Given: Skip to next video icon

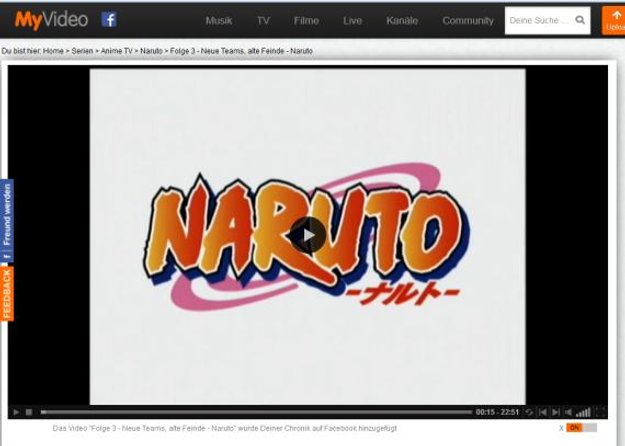Looking at the screenshot, I should click(x=556, y=412).
